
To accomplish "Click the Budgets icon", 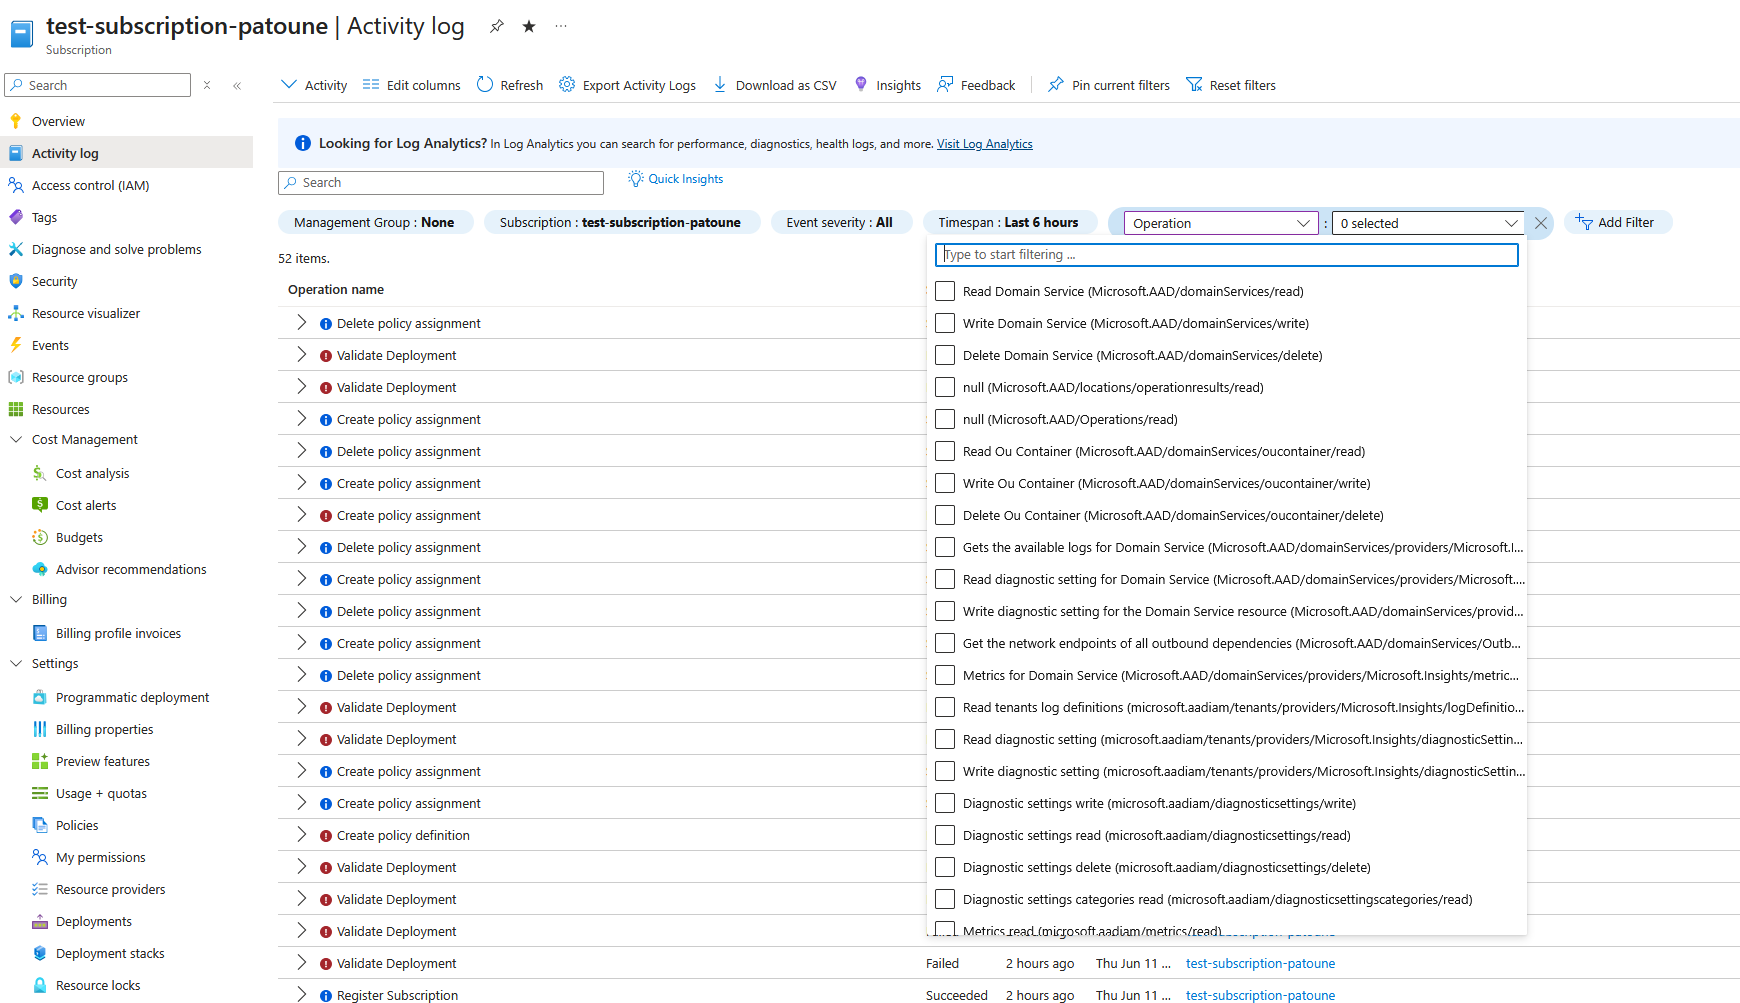I will (40, 537).
